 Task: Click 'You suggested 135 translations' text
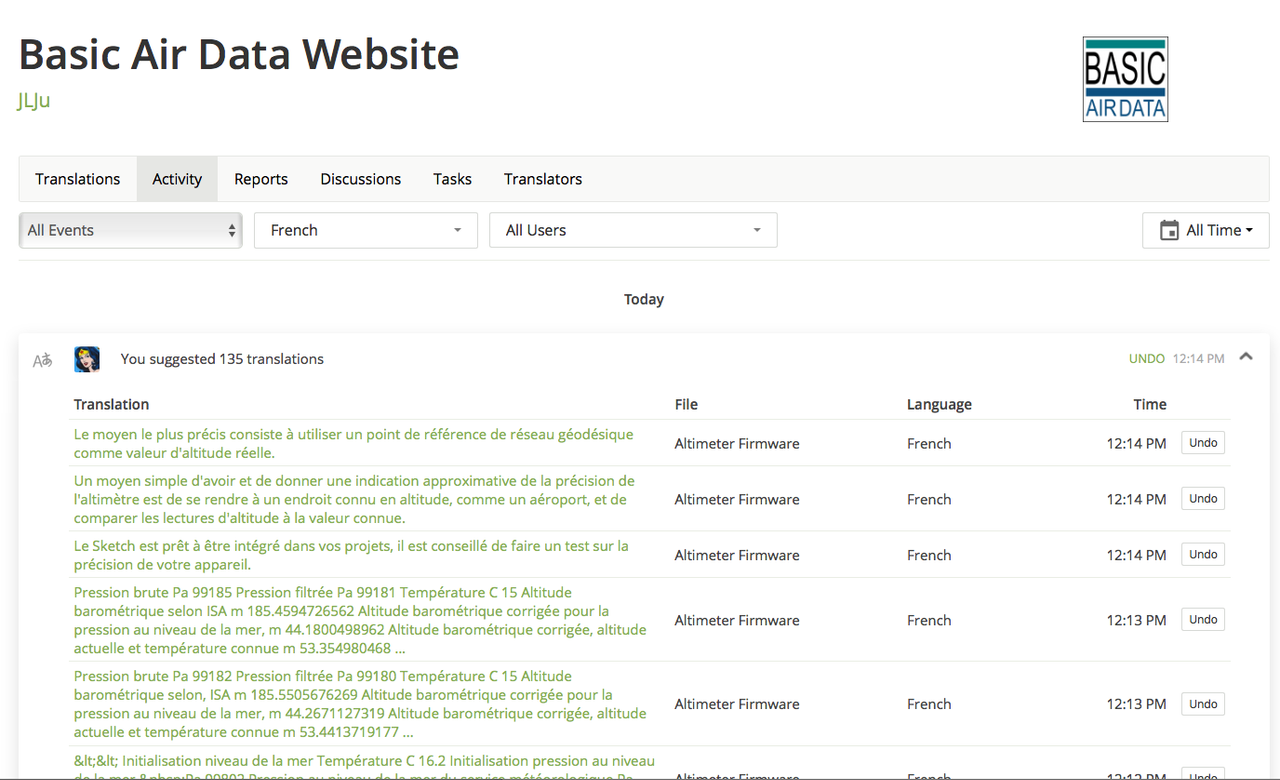pyautogui.click(x=222, y=359)
